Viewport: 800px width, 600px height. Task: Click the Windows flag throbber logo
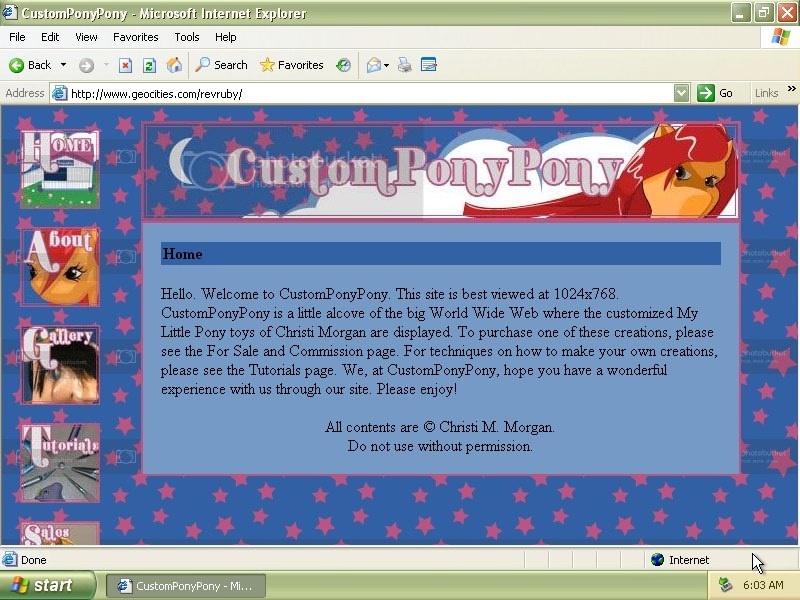[780, 37]
